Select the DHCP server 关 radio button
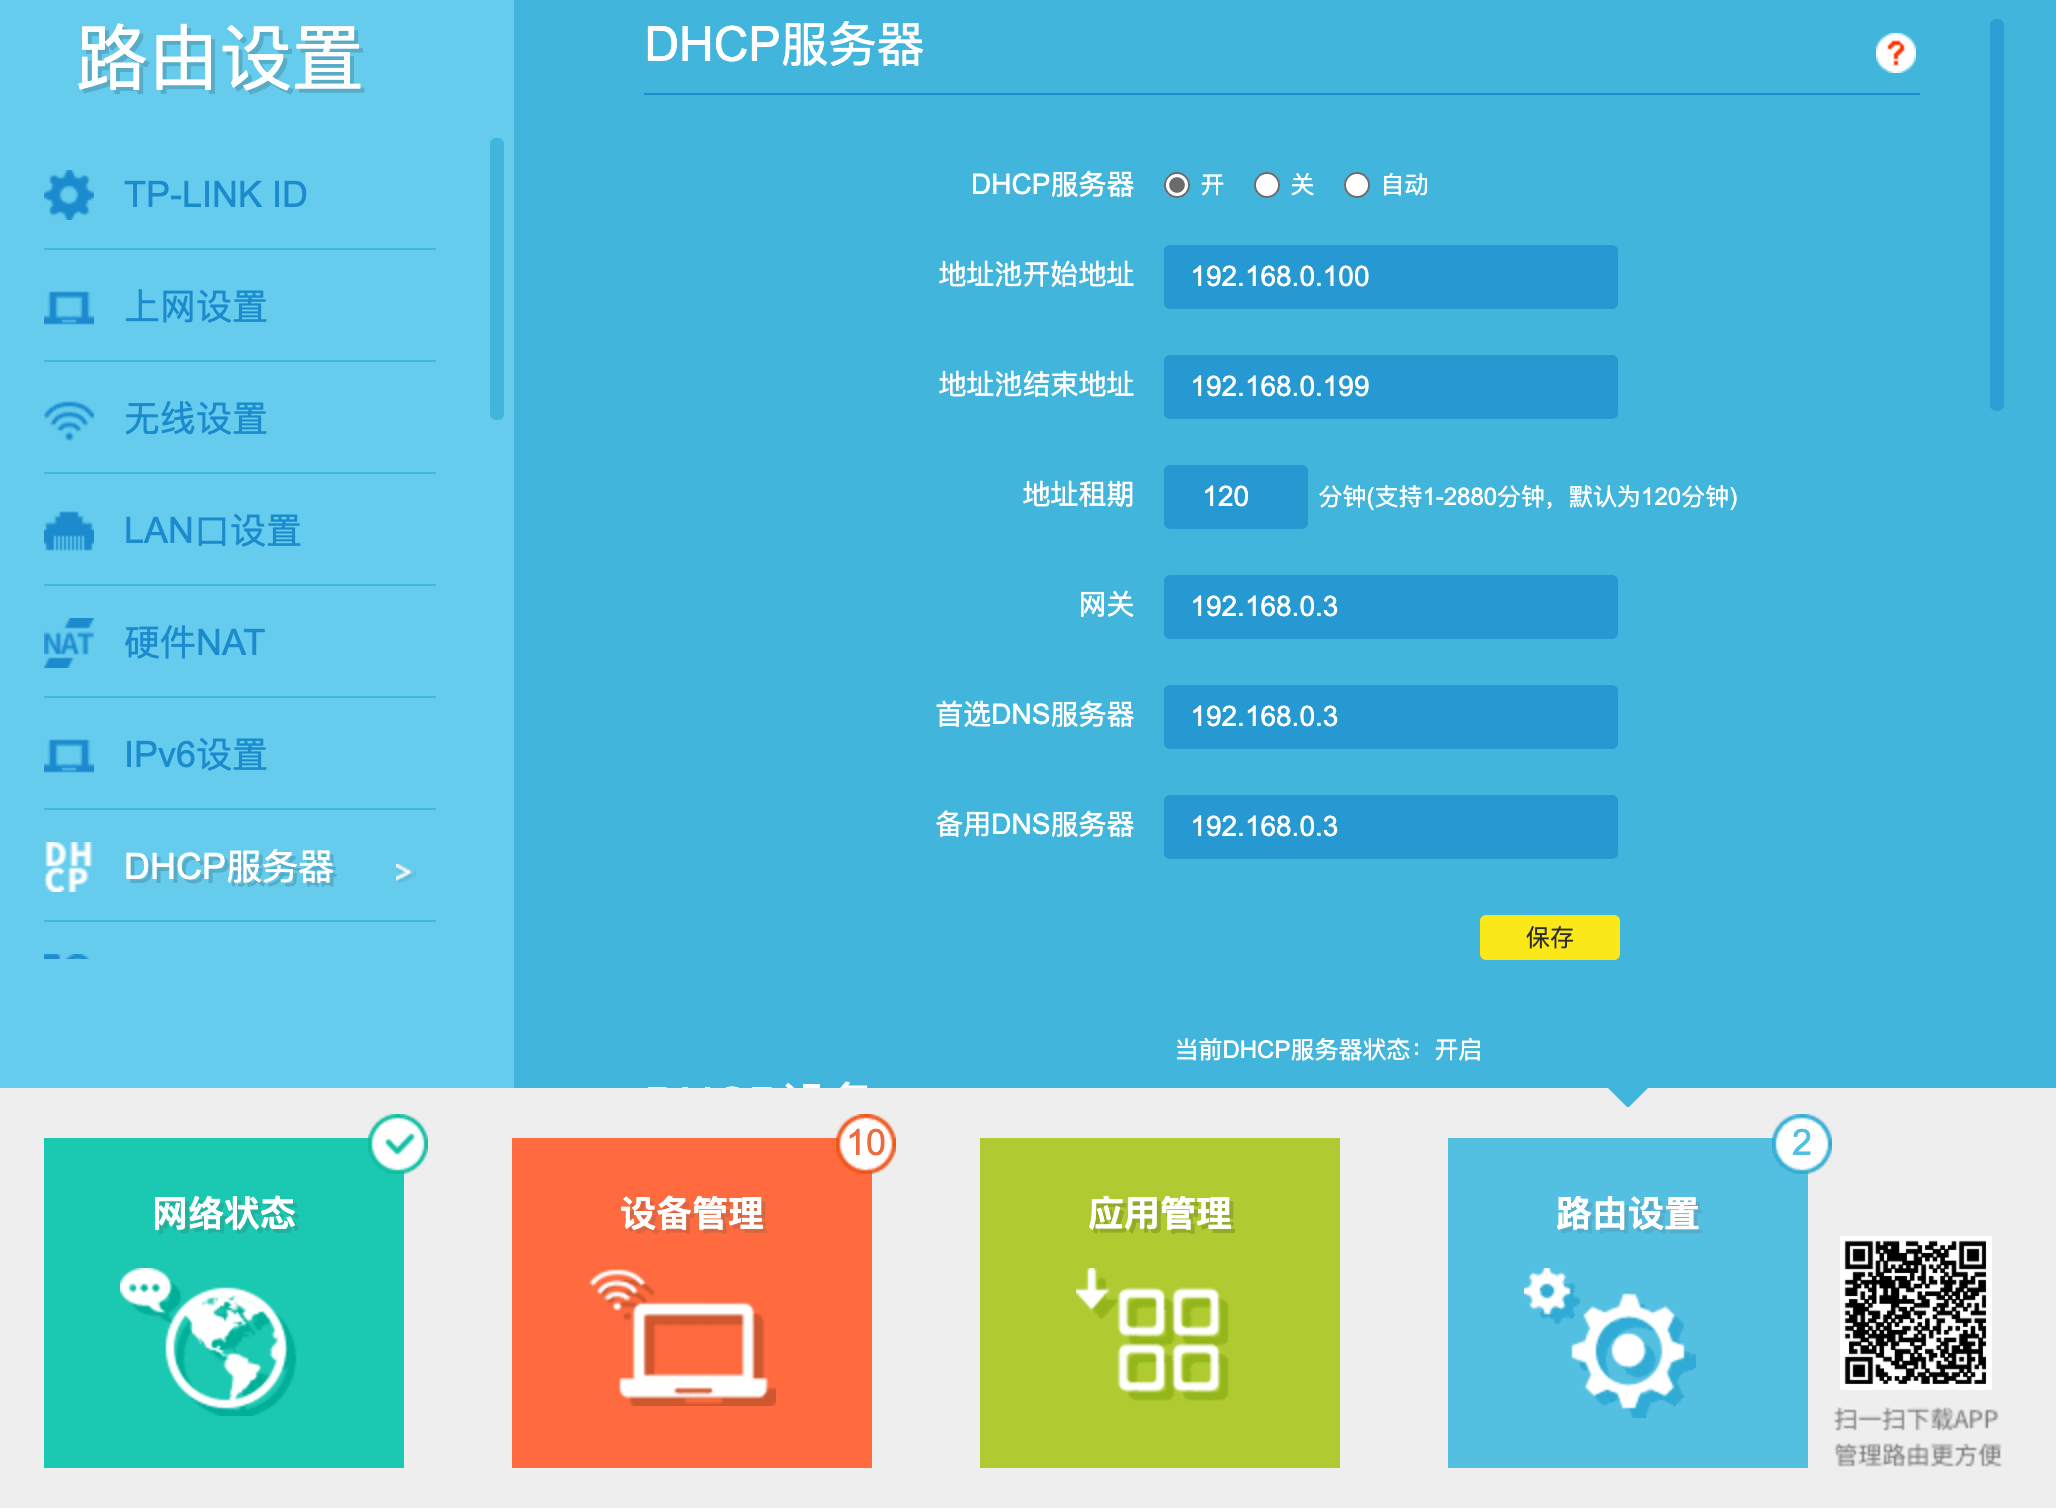 [1267, 185]
